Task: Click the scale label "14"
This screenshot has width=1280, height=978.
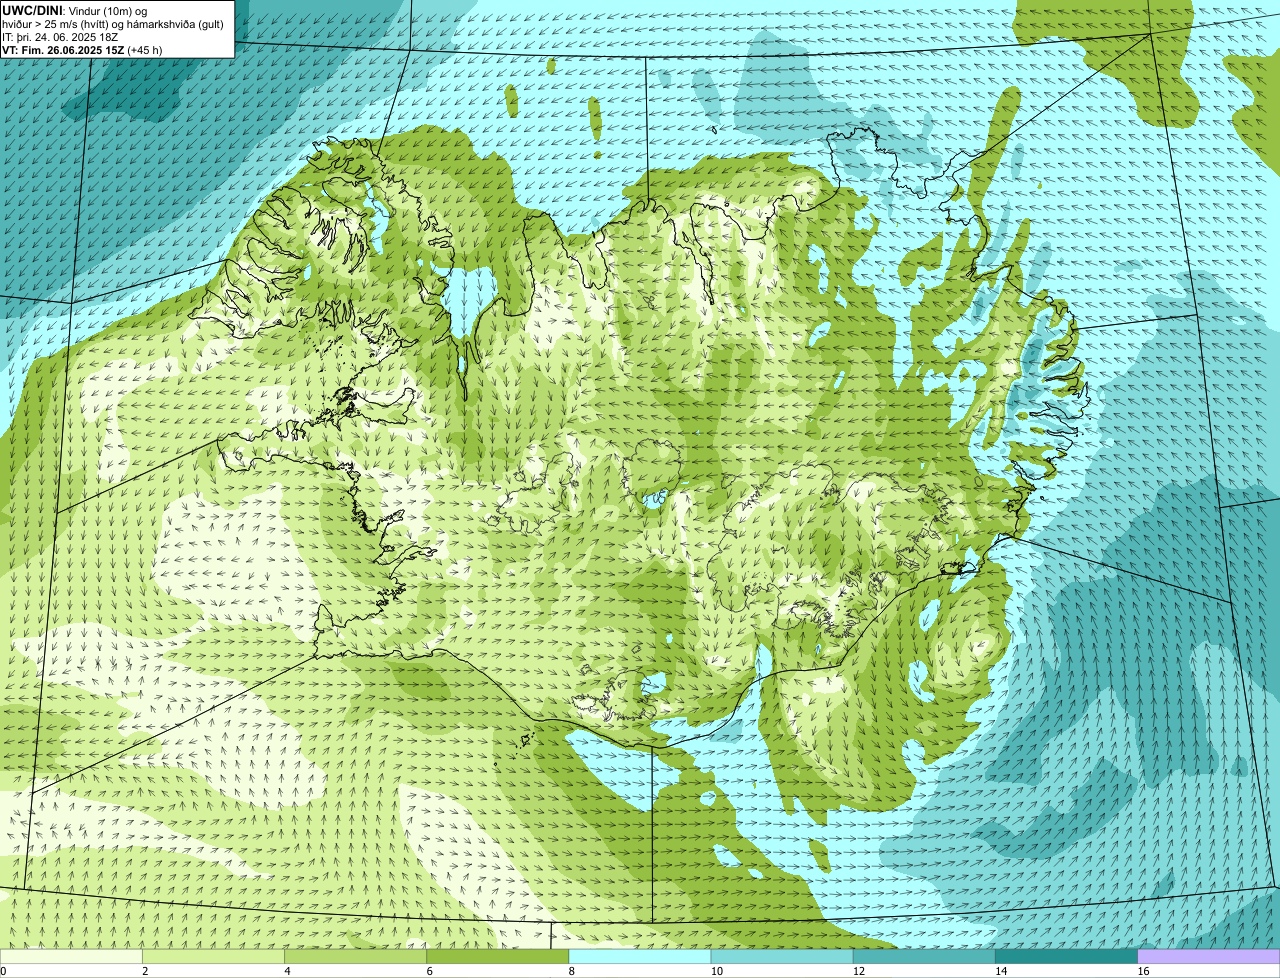Action: pyautogui.click(x=1000, y=971)
